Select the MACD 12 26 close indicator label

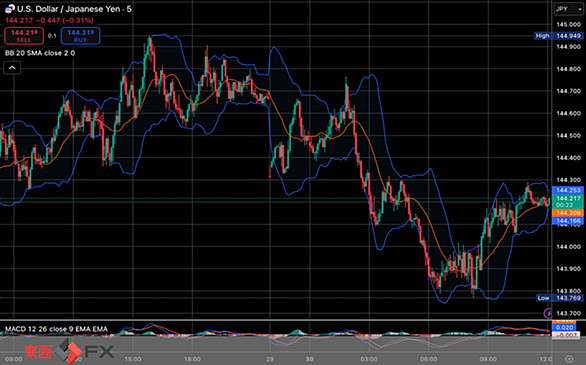coord(56,329)
